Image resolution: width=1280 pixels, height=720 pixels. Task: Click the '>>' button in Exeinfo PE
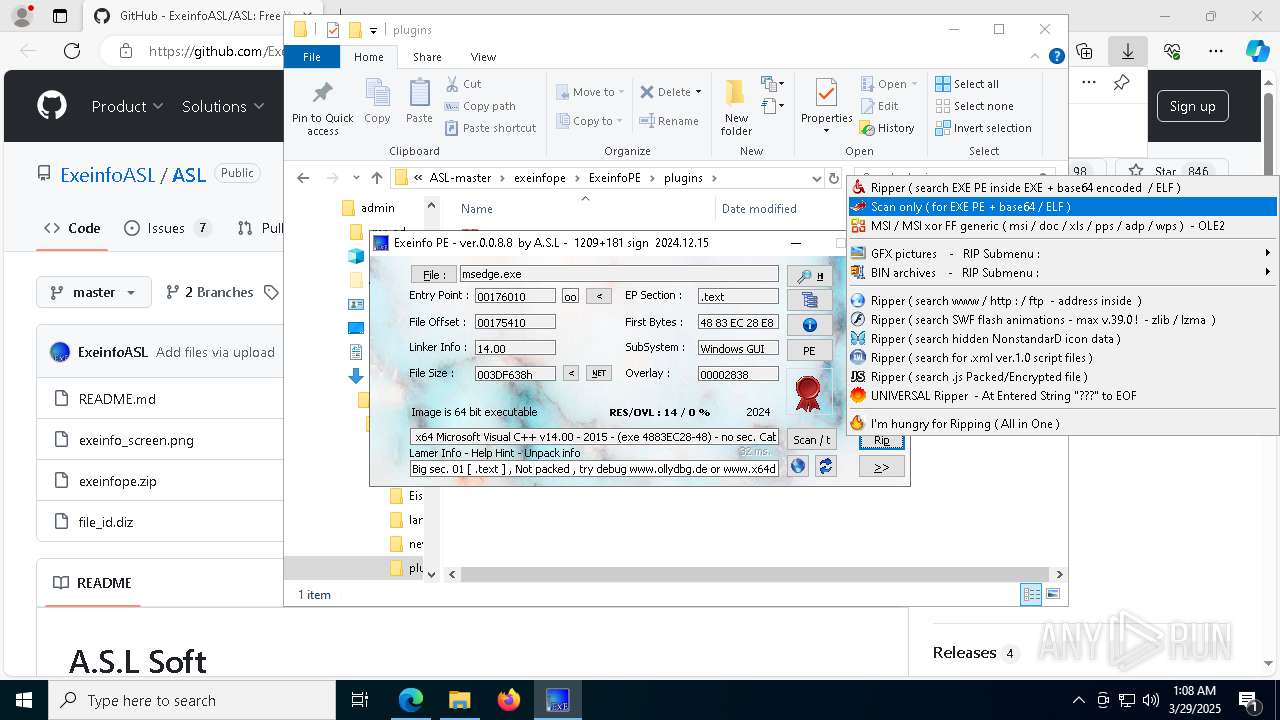[x=881, y=467]
